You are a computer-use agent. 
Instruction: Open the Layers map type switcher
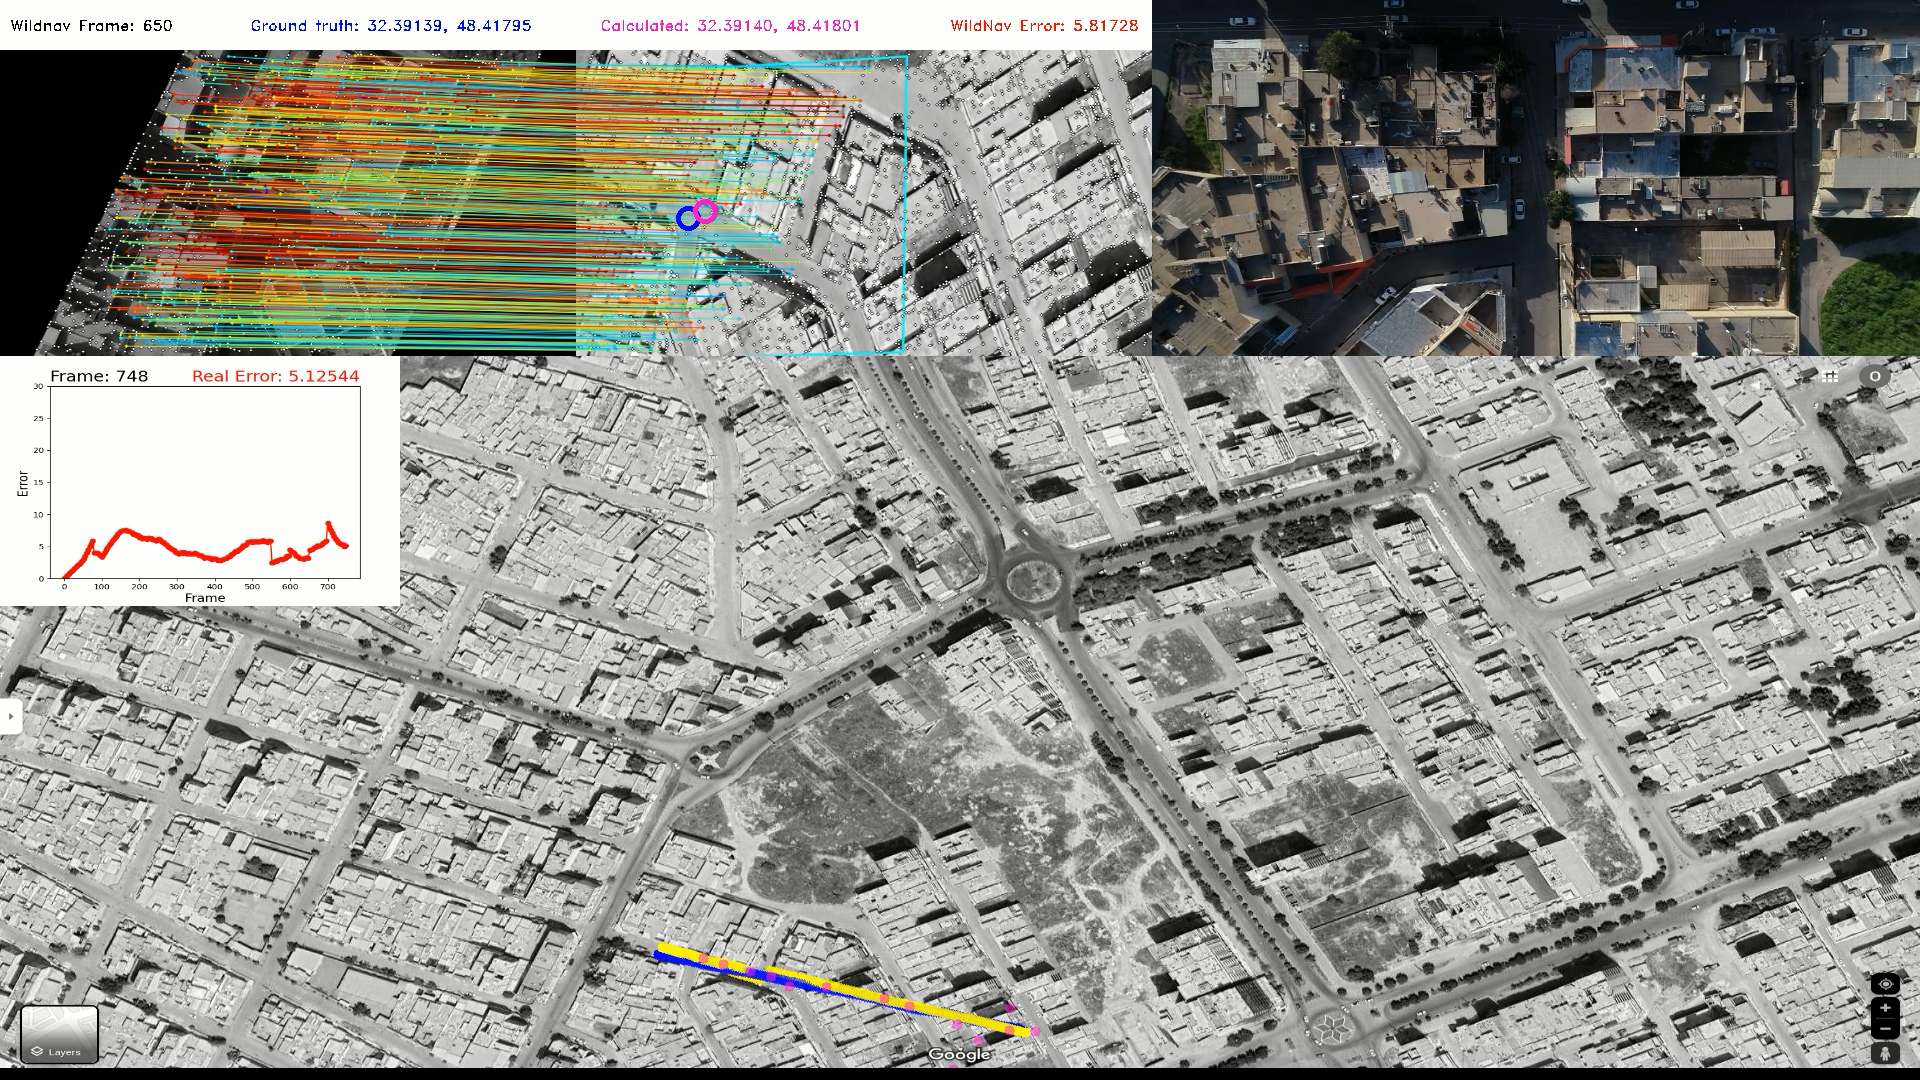point(59,1034)
